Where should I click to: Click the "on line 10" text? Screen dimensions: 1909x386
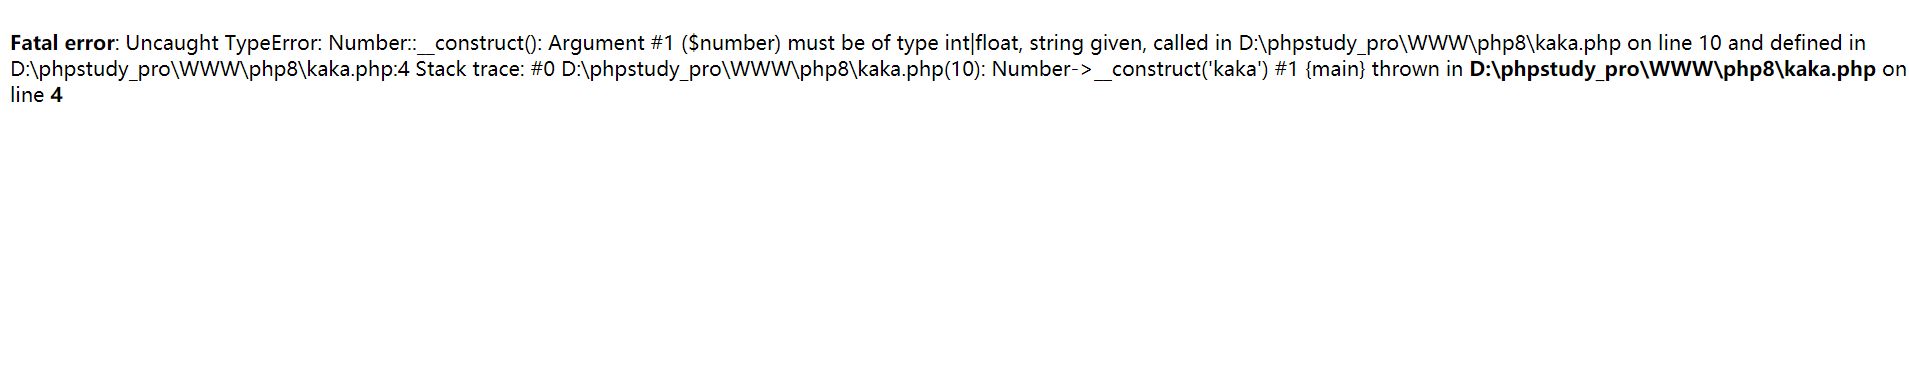pyautogui.click(x=1674, y=43)
